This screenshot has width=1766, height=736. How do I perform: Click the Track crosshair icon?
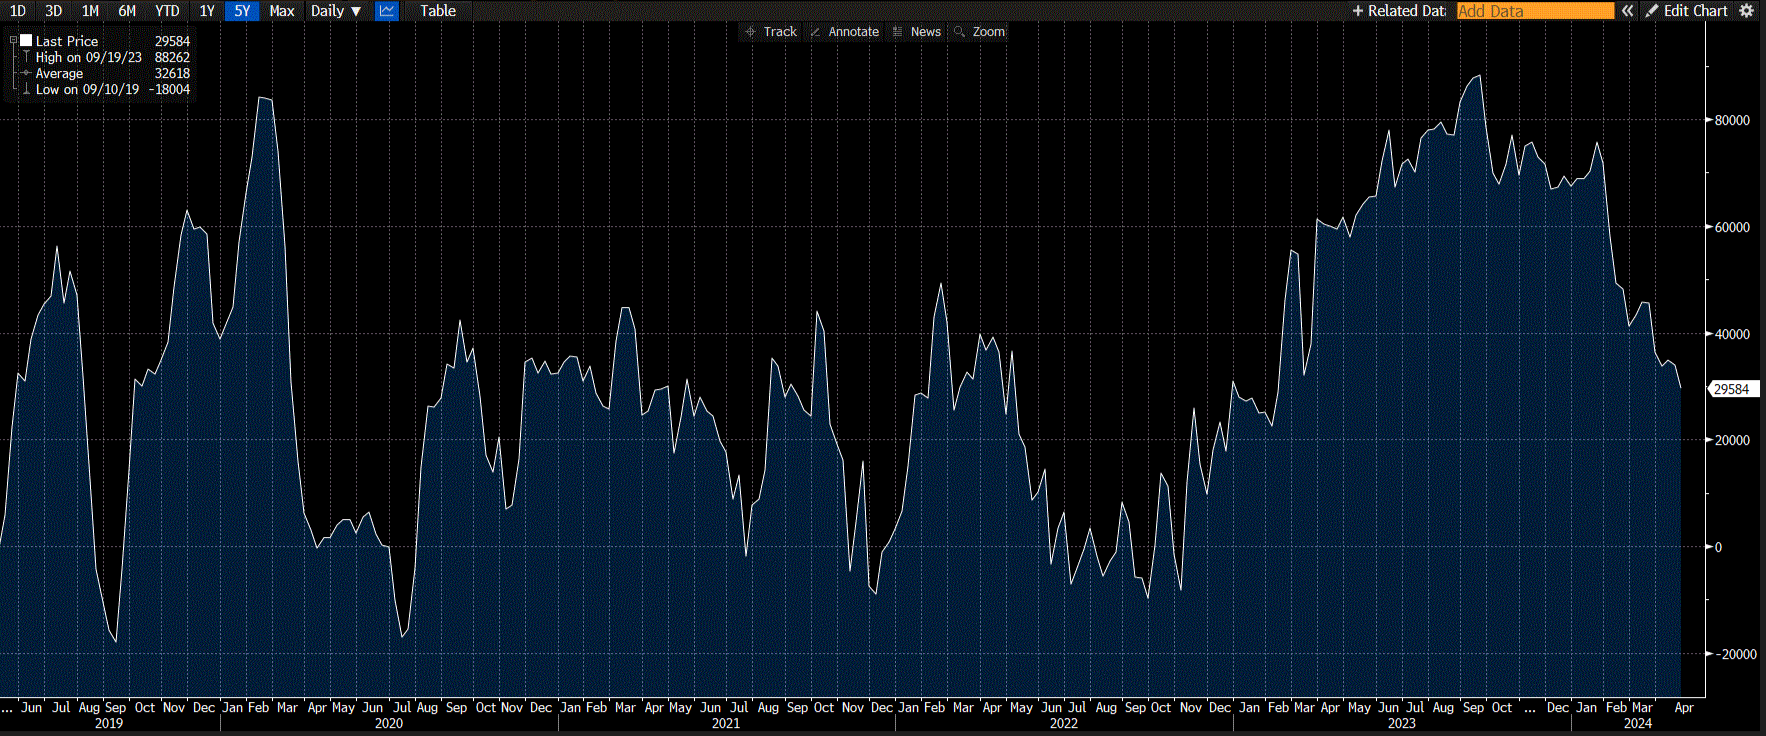pyautogui.click(x=751, y=32)
